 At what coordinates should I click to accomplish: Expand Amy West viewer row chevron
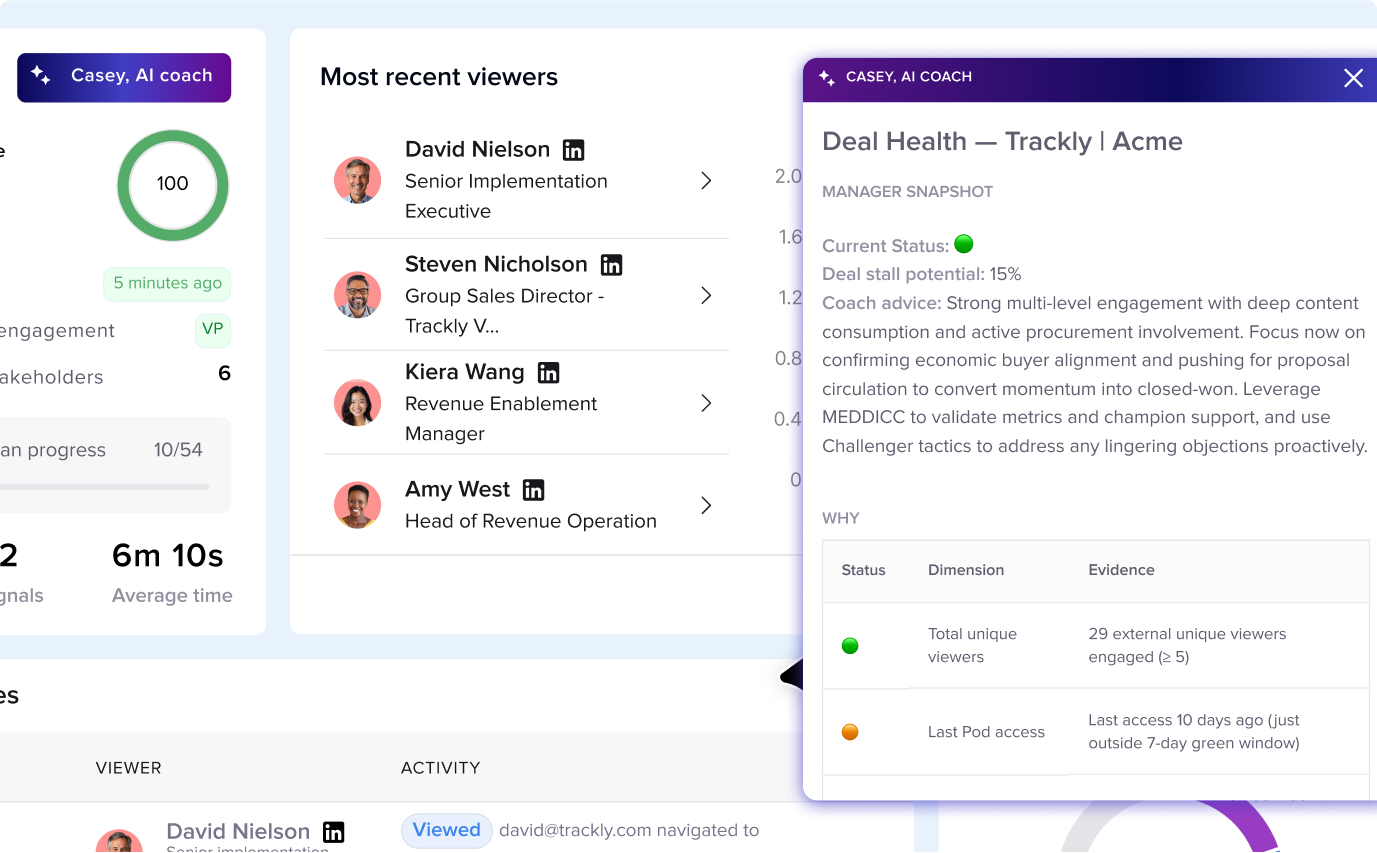[x=706, y=505]
